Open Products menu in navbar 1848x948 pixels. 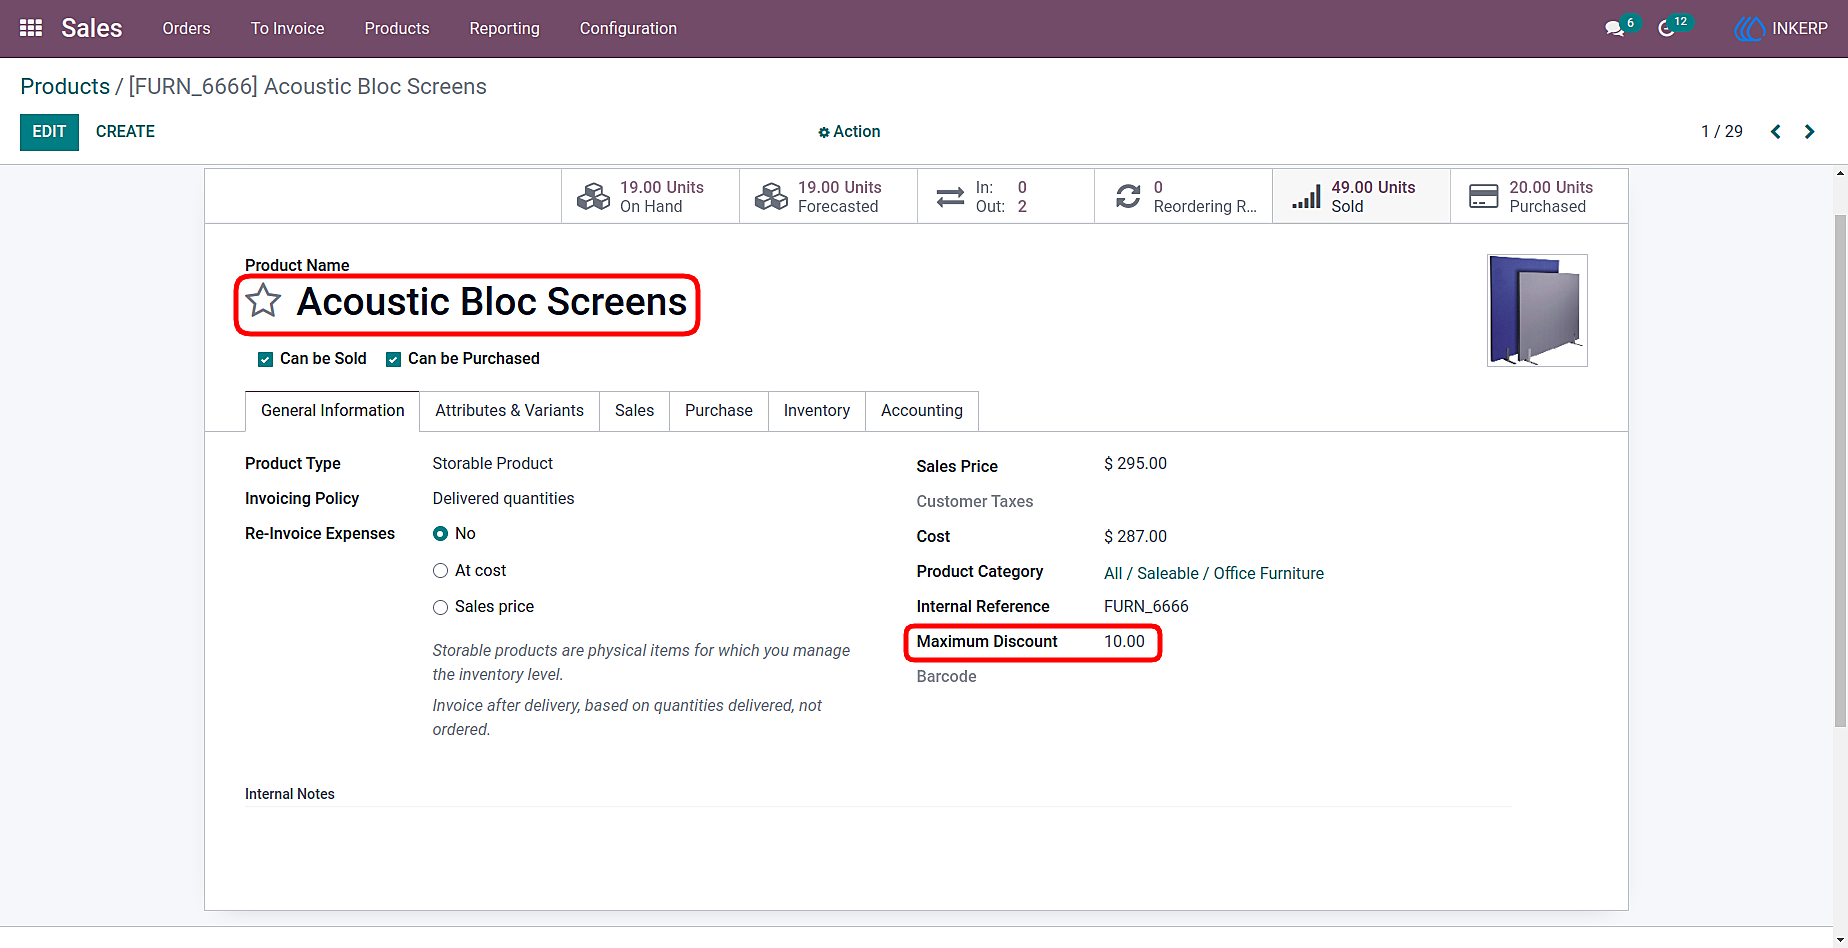[x=397, y=28]
